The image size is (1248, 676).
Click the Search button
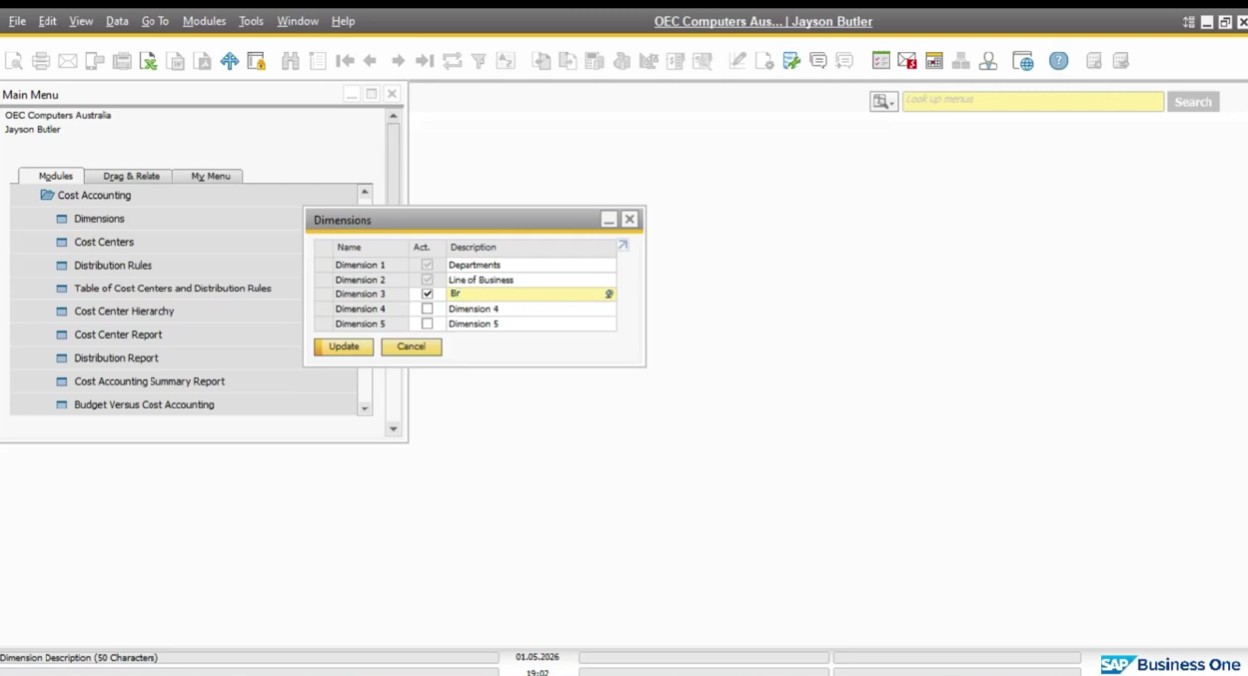pyautogui.click(x=1193, y=102)
